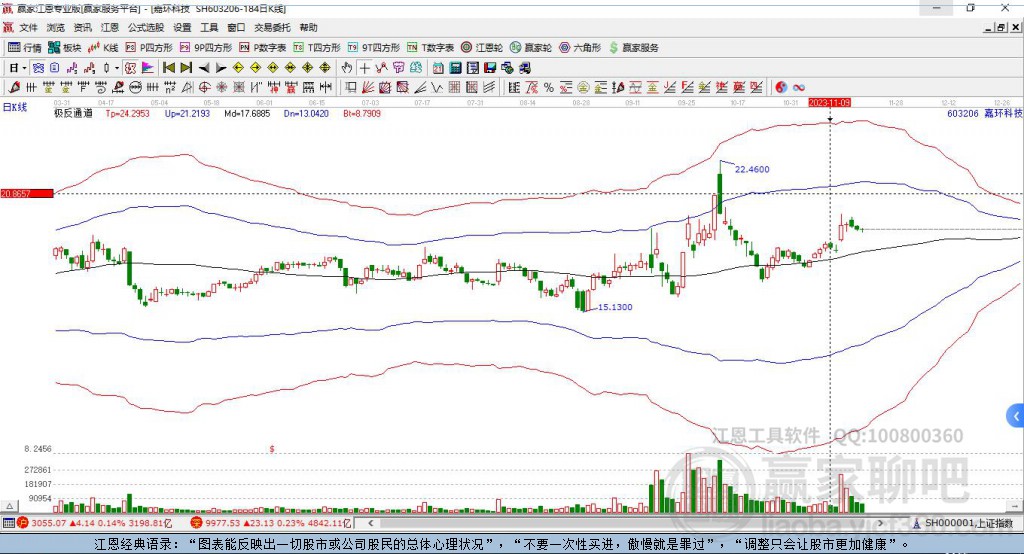
Task: Click the red pencil drawing icon
Action: 14,88
